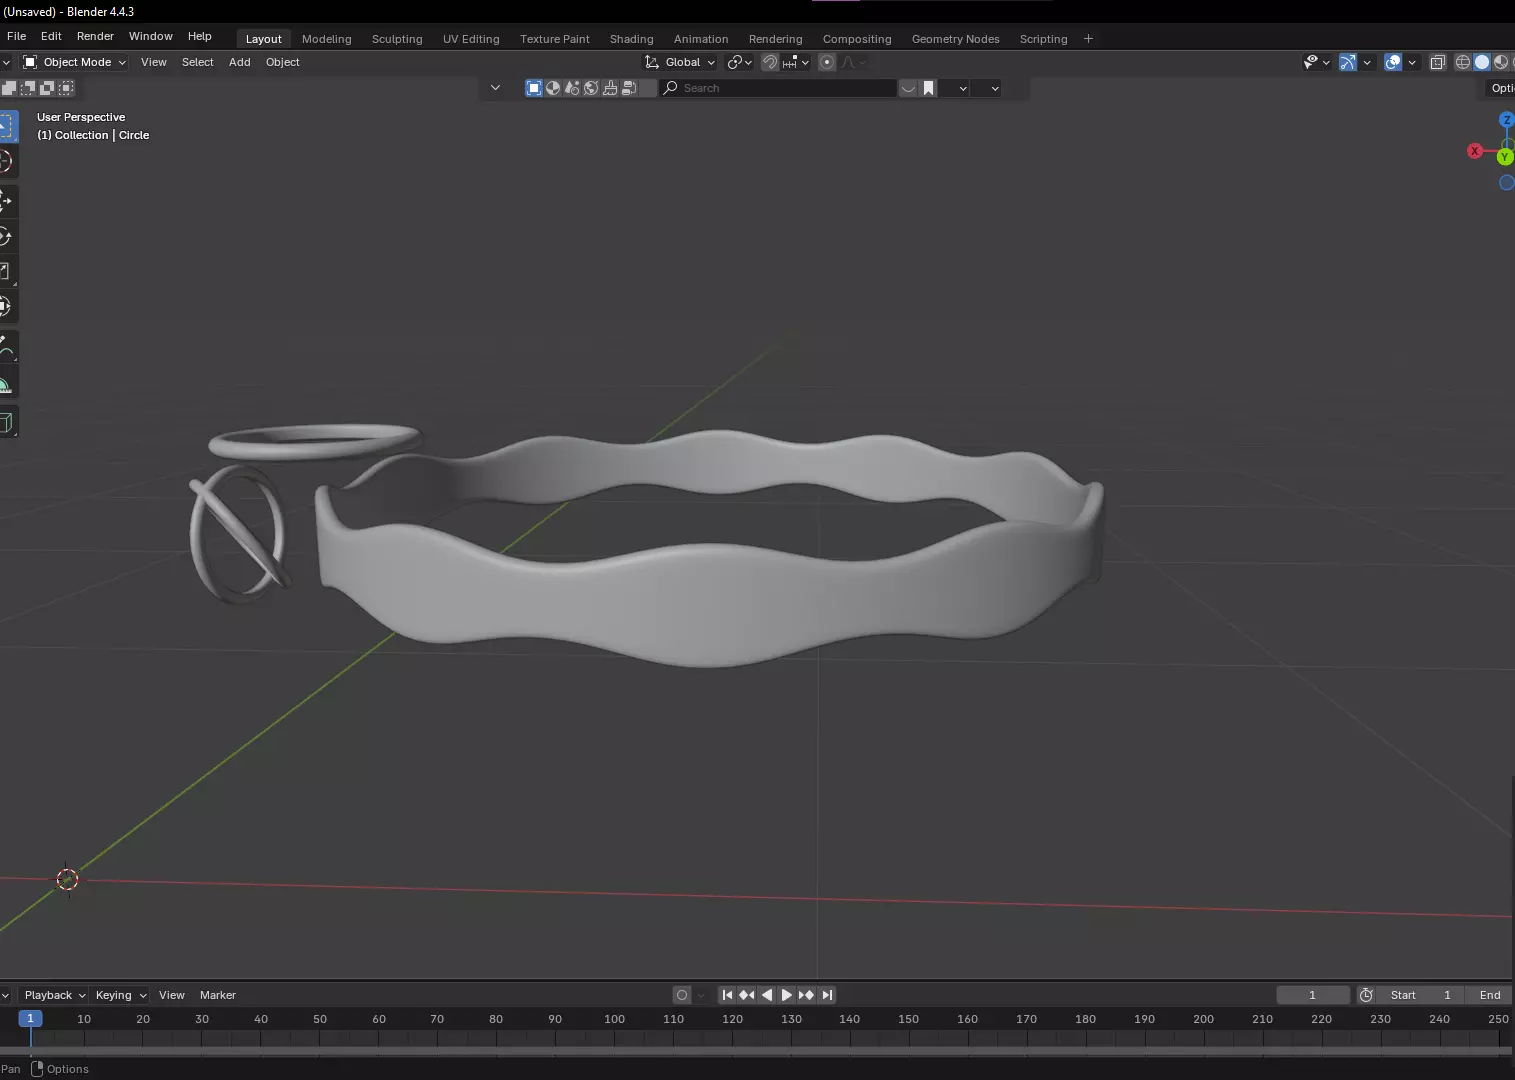Open the Render menu
1515x1080 pixels.
click(95, 36)
